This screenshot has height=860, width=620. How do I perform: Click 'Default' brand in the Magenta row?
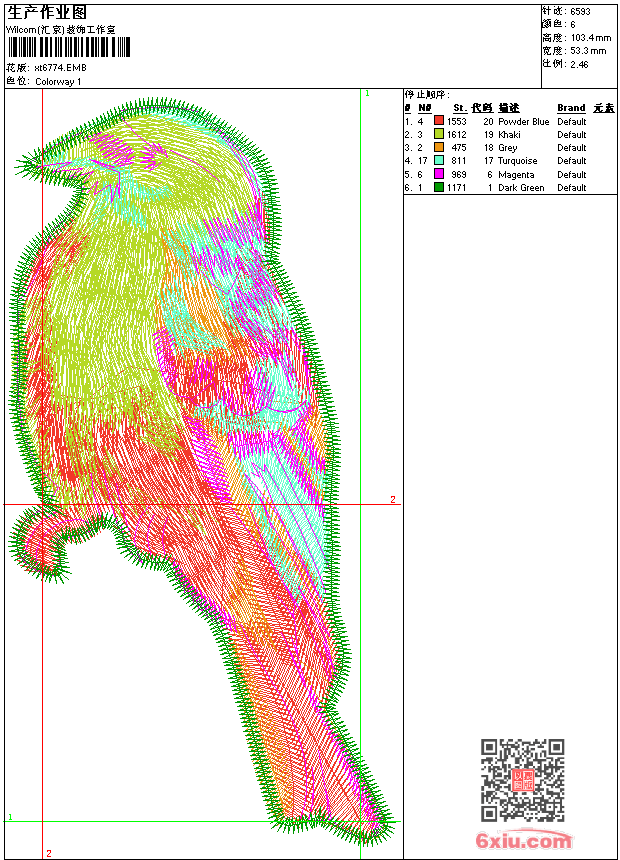(572, 174)
